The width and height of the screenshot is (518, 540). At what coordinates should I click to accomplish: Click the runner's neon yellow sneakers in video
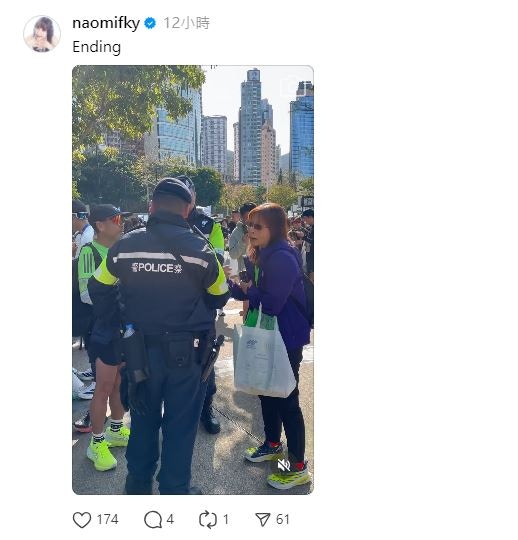[x=107, y=449]
